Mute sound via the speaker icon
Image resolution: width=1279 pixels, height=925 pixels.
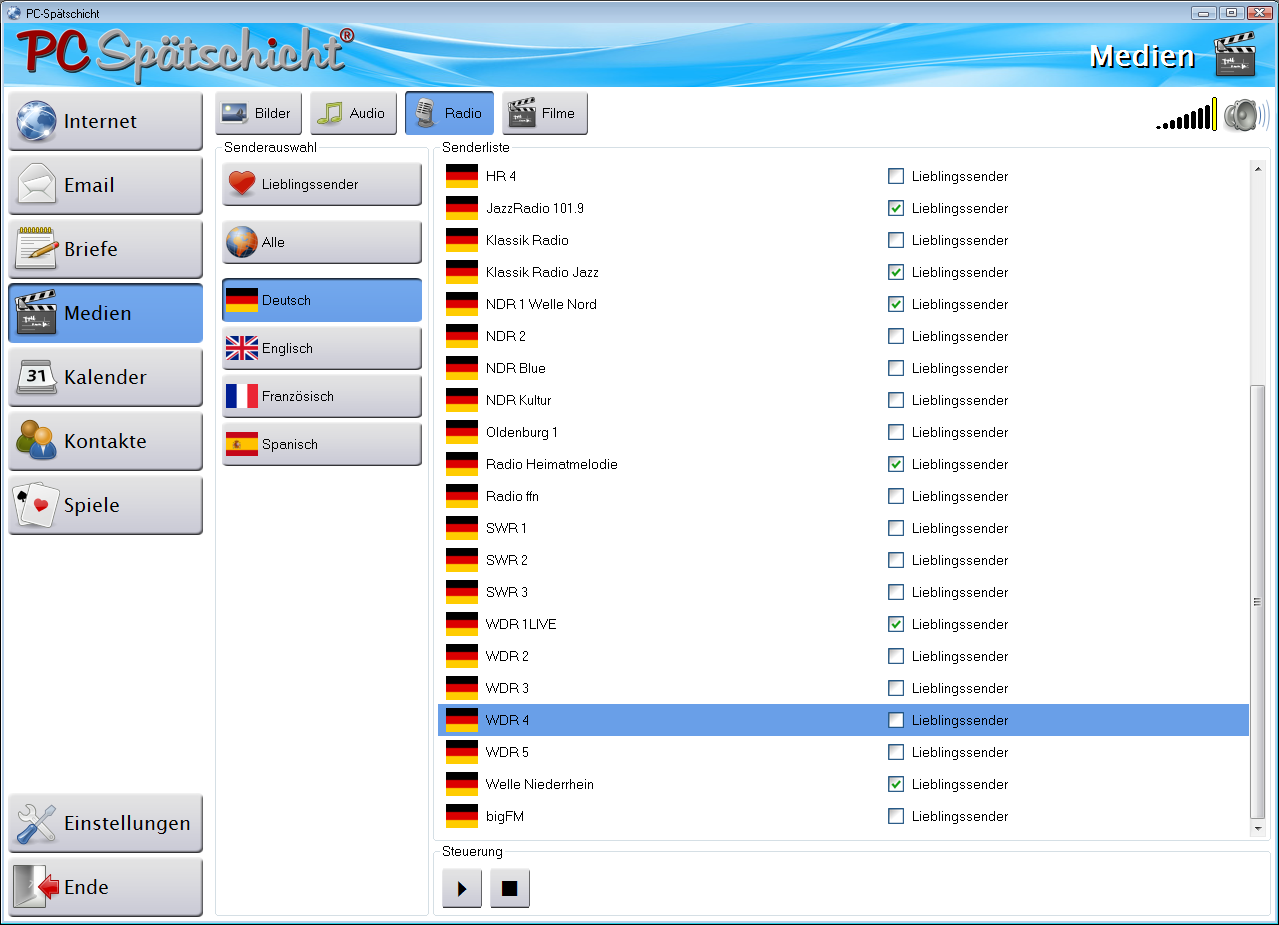(x=1246, y=115)
